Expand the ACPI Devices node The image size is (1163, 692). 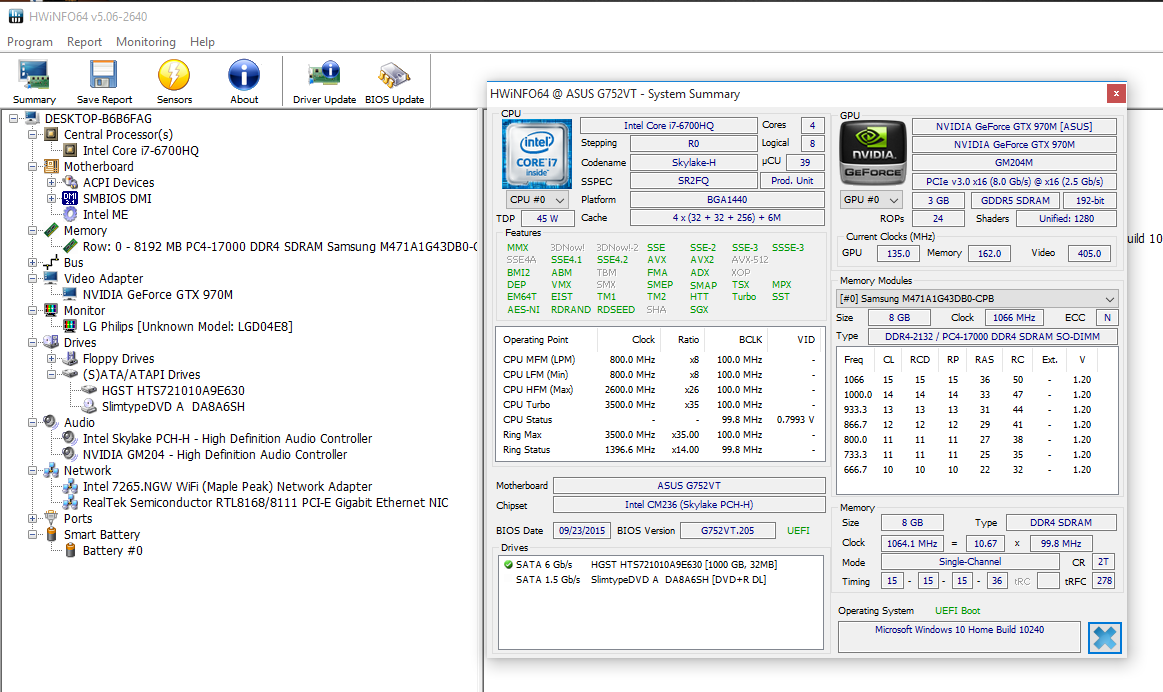pyautogui.click(x=51, y=182)
